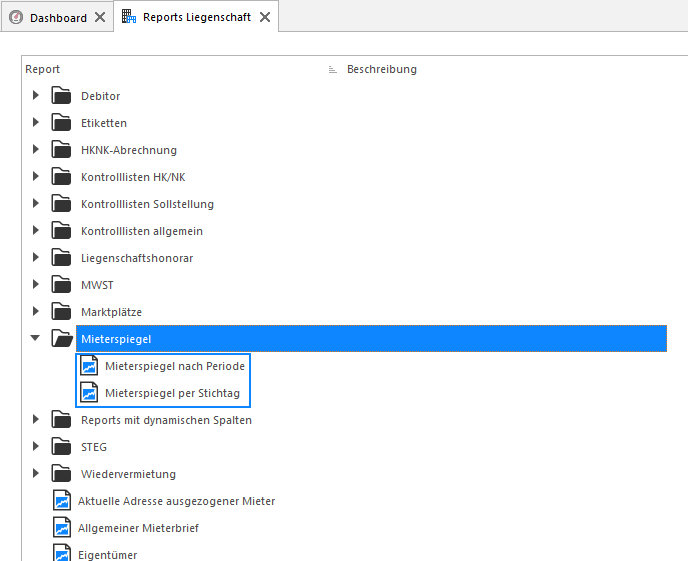The image size is (688, 561).
Task: Expand the Debitor folder
Action: tap(36, 95)
